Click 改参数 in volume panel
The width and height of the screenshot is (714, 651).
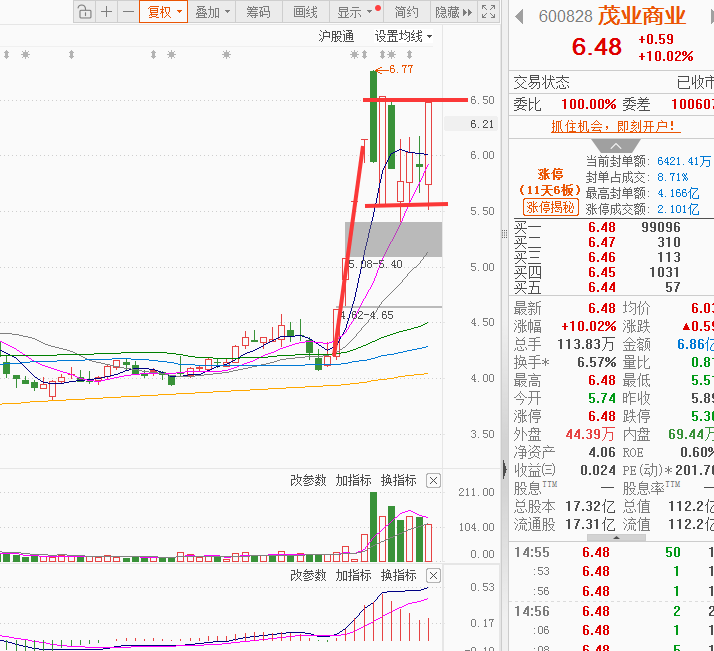308,480
